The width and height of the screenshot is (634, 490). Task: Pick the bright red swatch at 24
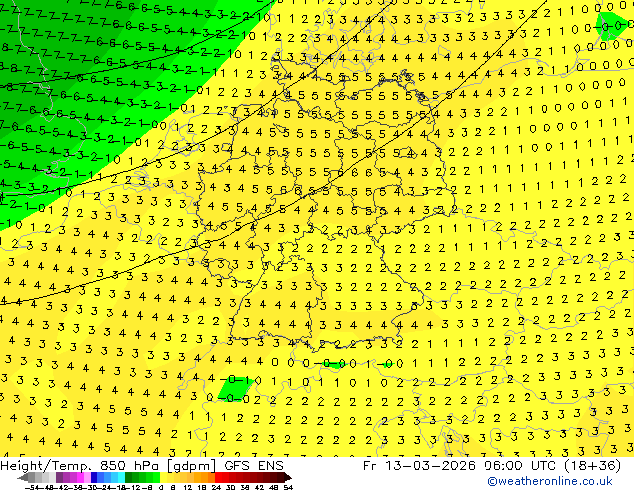tap(218, 477)
